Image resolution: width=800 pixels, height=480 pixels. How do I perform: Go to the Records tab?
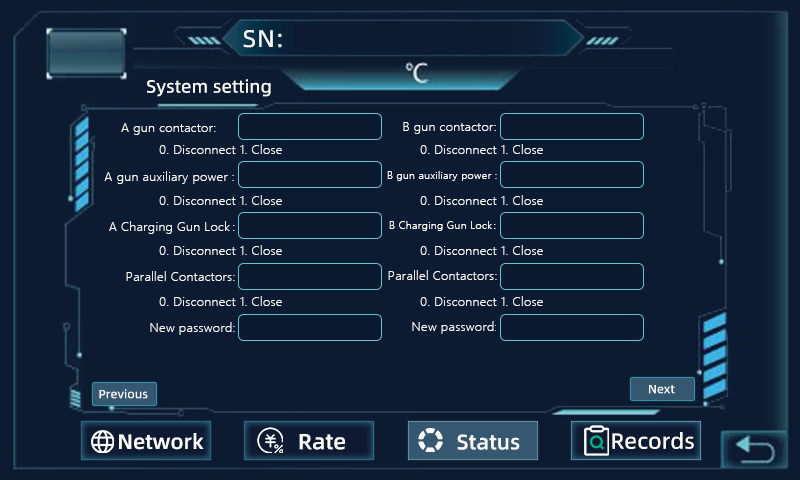(635, 441)
